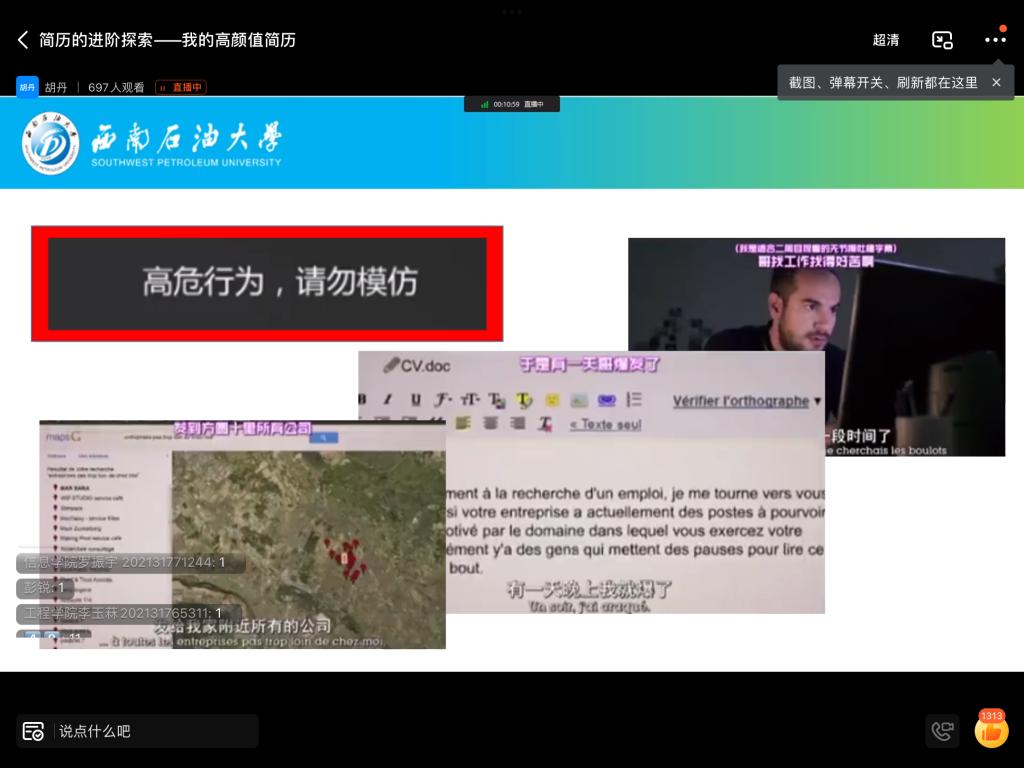Tap the 胡丹 host avatar

click(x=27, y=87)
